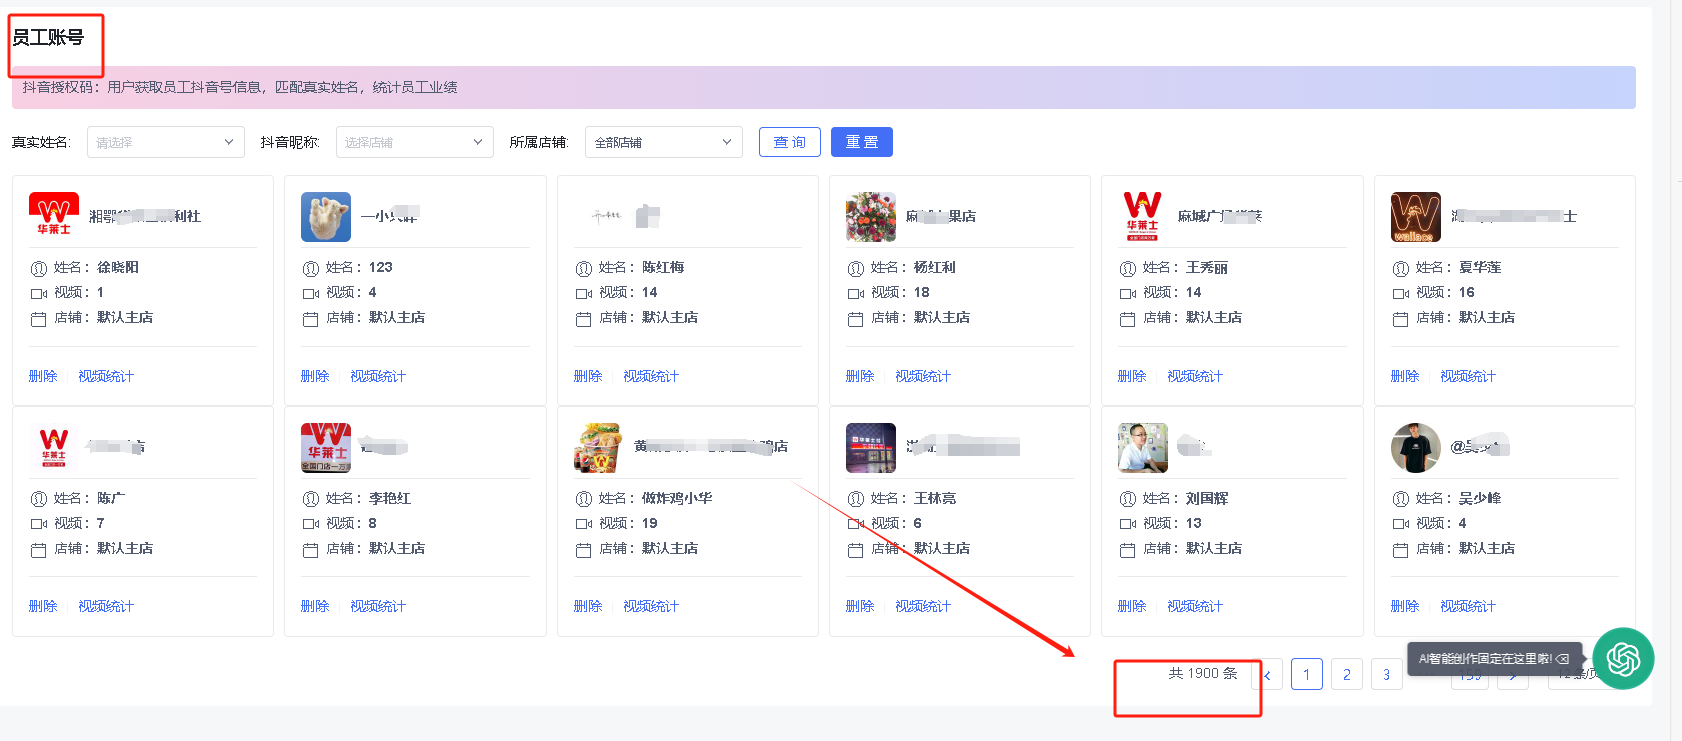Delete the 王秀丽 employee card
The image size is (1682, 741).
coord(1132,376)
